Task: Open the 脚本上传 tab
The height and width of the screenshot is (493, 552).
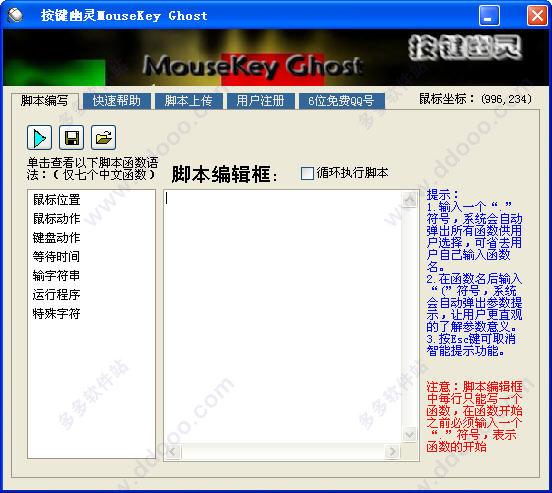Action: click(189, 101)
